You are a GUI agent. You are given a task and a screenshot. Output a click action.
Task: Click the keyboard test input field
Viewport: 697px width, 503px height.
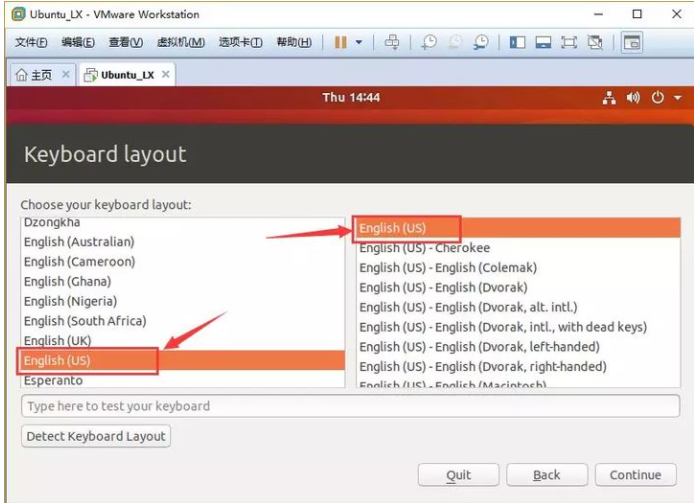[x=349, y=406]
